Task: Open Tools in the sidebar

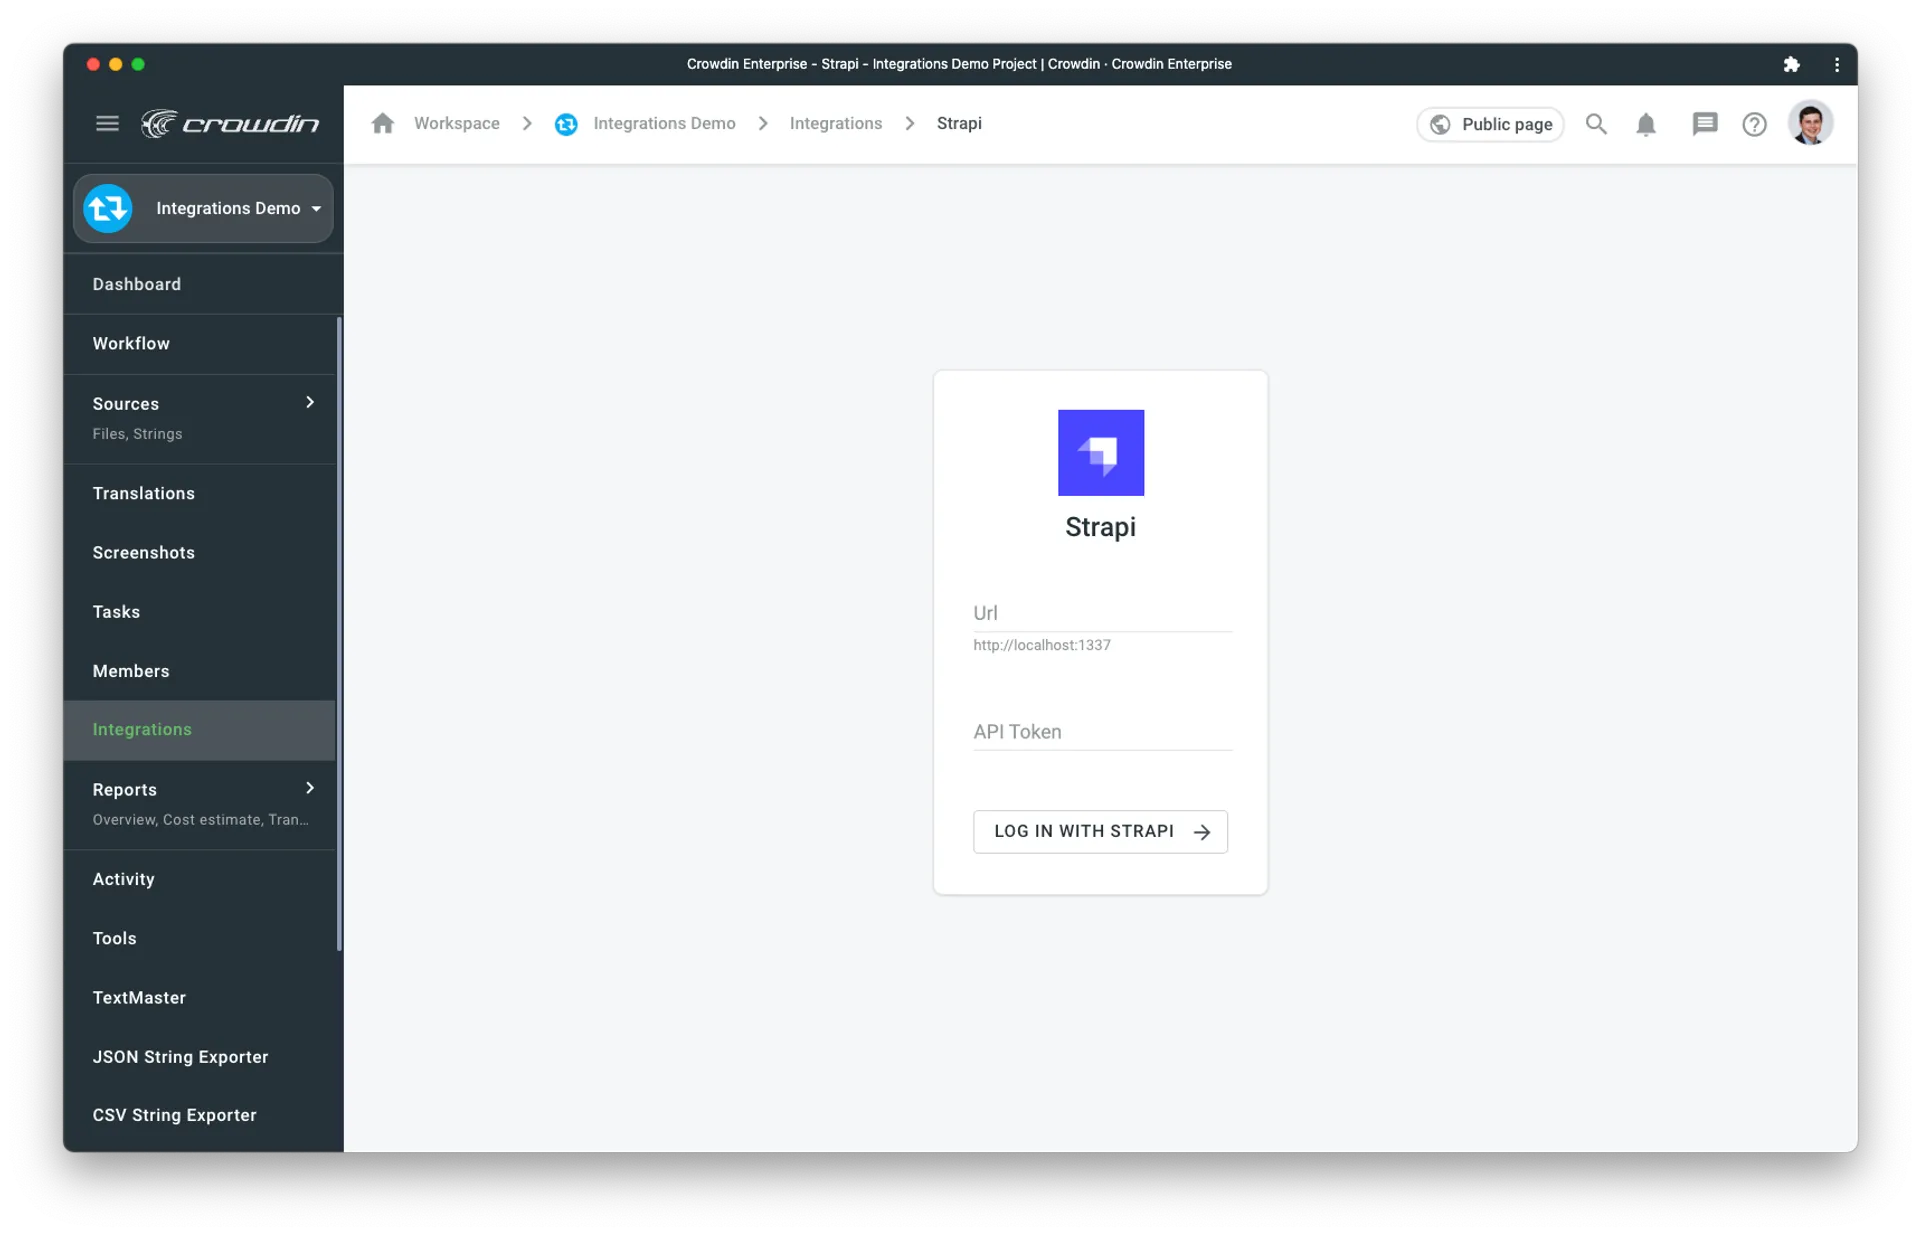Action: (x=200, y=938)
